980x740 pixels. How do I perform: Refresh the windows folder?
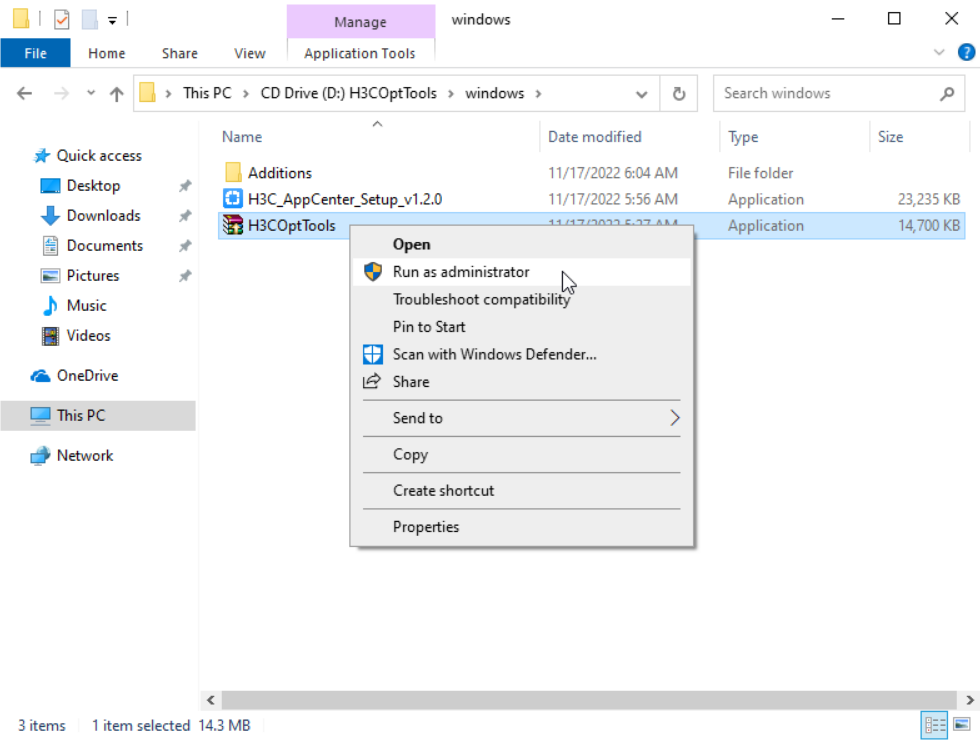pyautogui.click(x=679, y=94)
